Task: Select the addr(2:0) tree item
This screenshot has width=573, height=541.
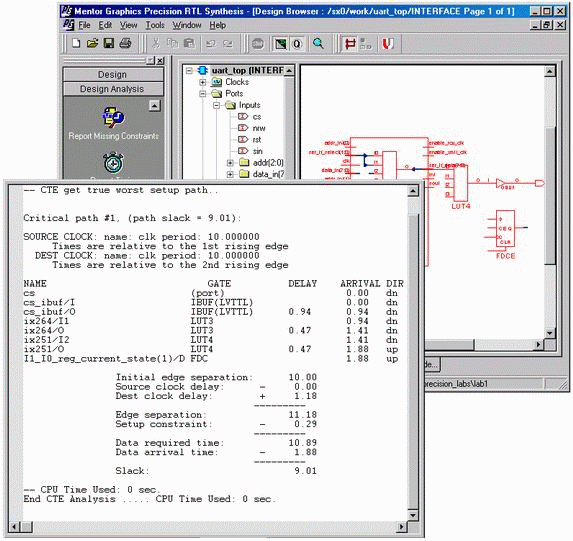Action: click(x=268, y=163)
